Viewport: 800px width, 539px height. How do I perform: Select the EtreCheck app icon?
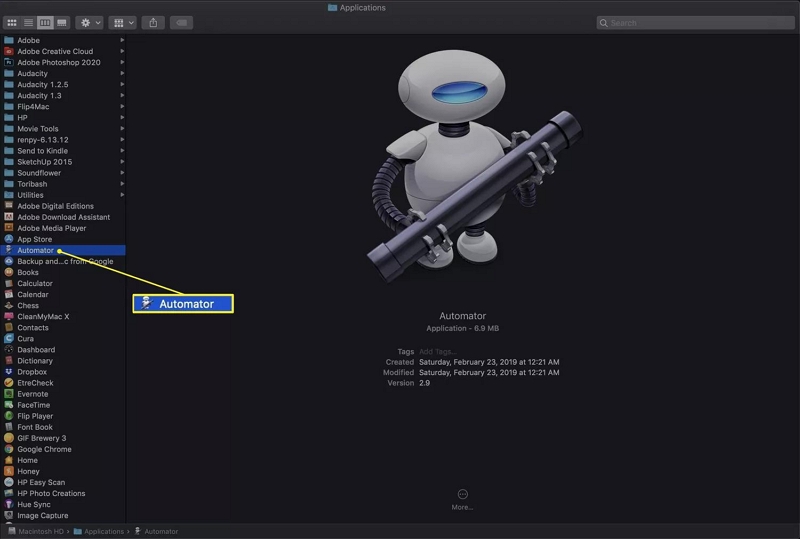(x=9, y=383)
